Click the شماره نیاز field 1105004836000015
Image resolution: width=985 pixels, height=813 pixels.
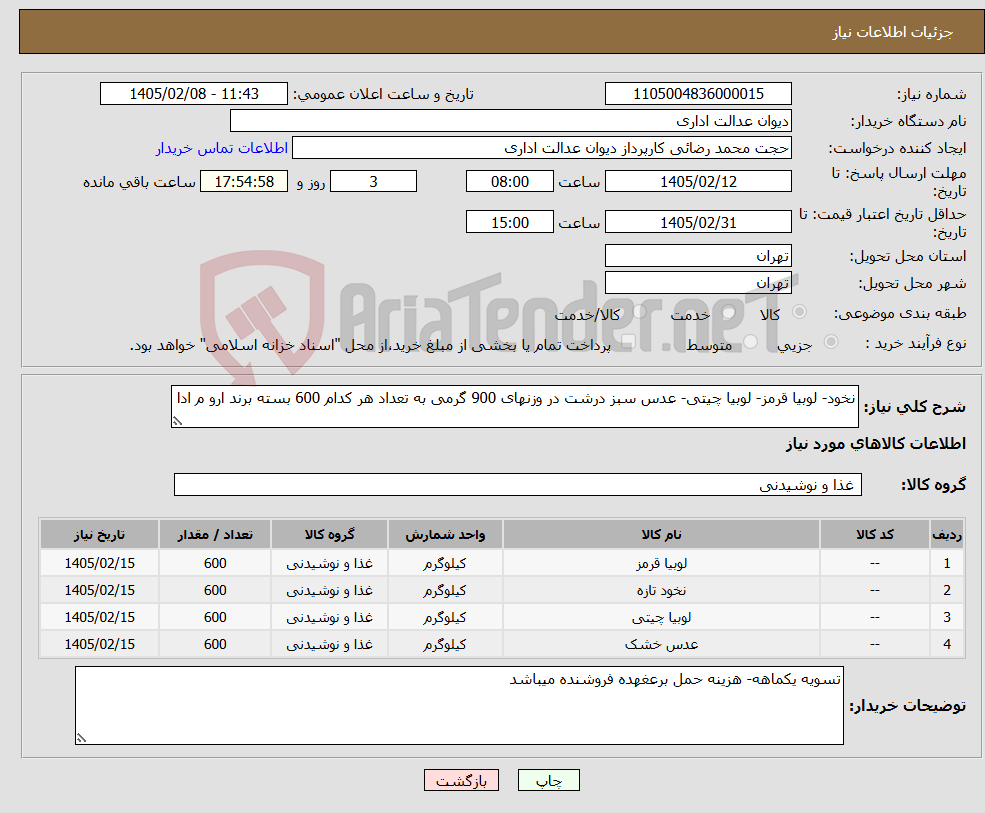(x=698, y=94)
